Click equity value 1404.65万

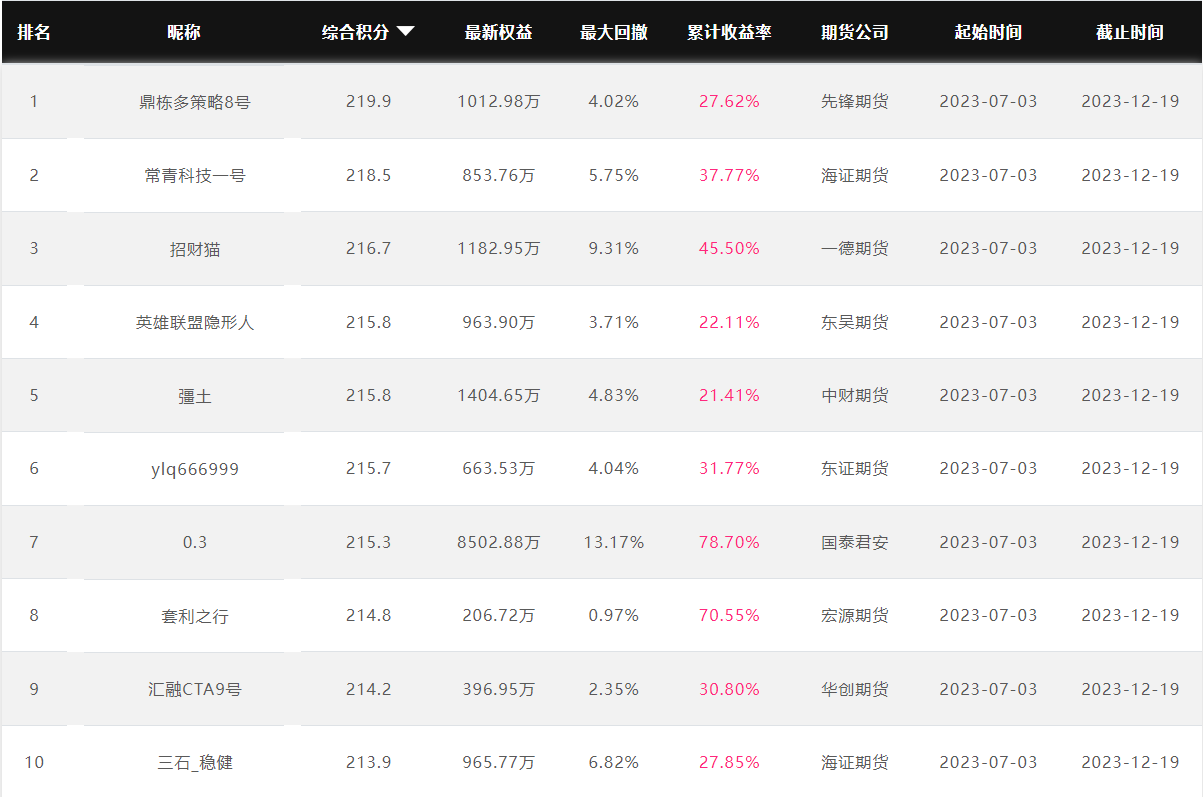(x=499, y=395)
